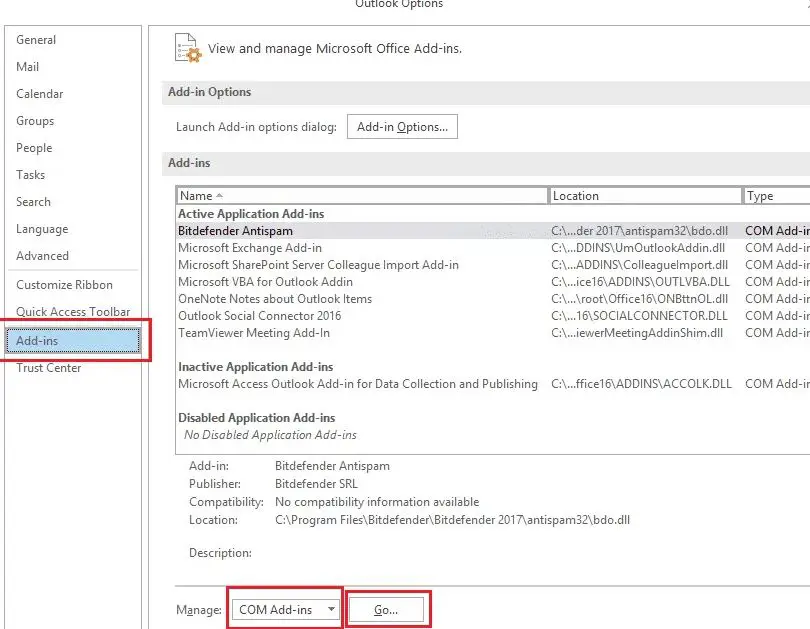Screen dimensions: 810x629
Task: Click the Bitdefender SRL publisher value
Action: click(316, 484)
